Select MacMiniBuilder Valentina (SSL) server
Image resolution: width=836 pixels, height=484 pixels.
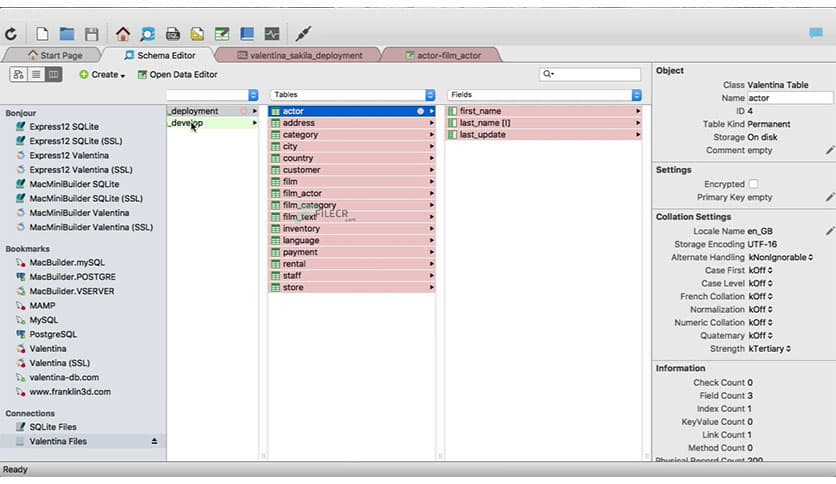click(91, 227)
